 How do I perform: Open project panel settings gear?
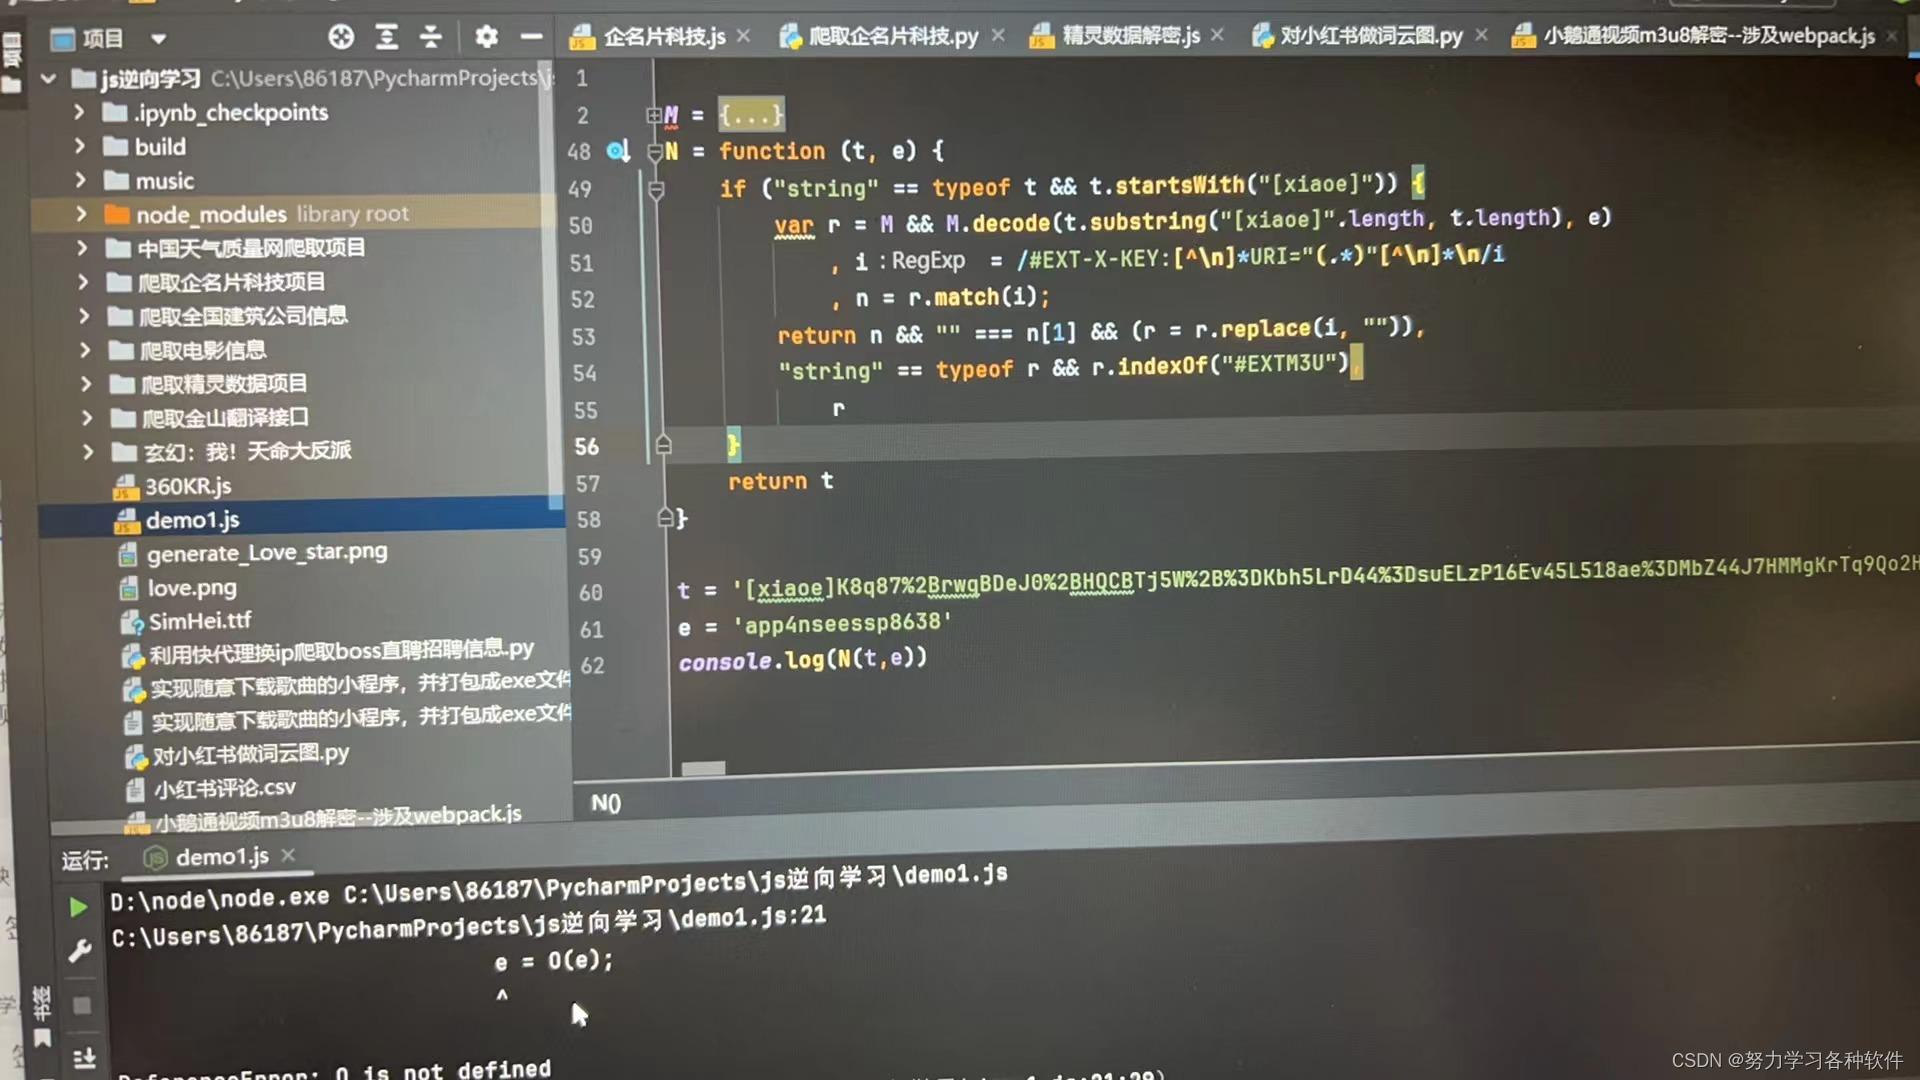tap(486, 37)
